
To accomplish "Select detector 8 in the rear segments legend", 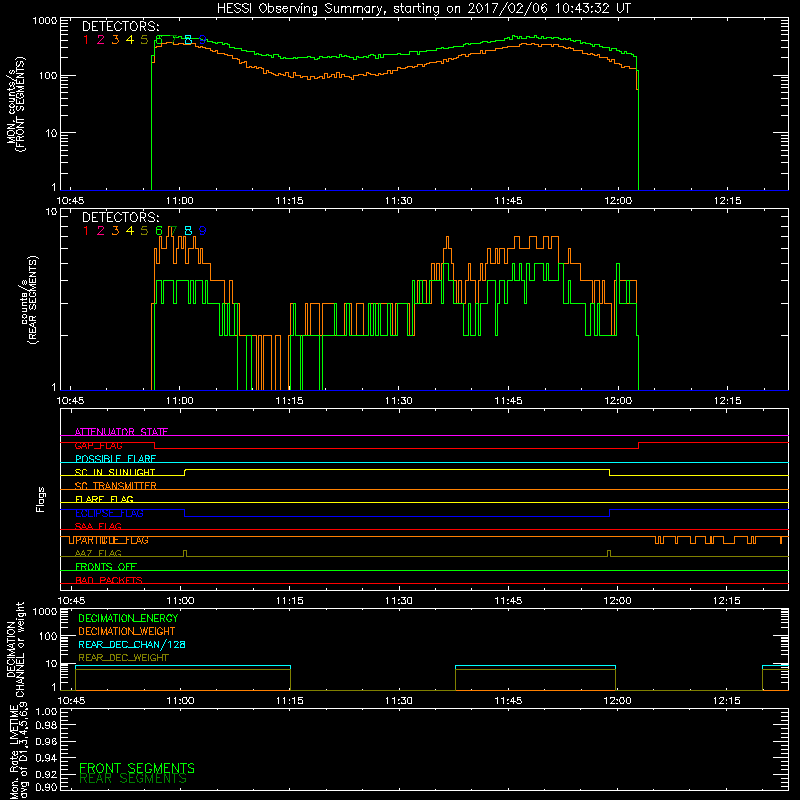I will coord(188,231).
